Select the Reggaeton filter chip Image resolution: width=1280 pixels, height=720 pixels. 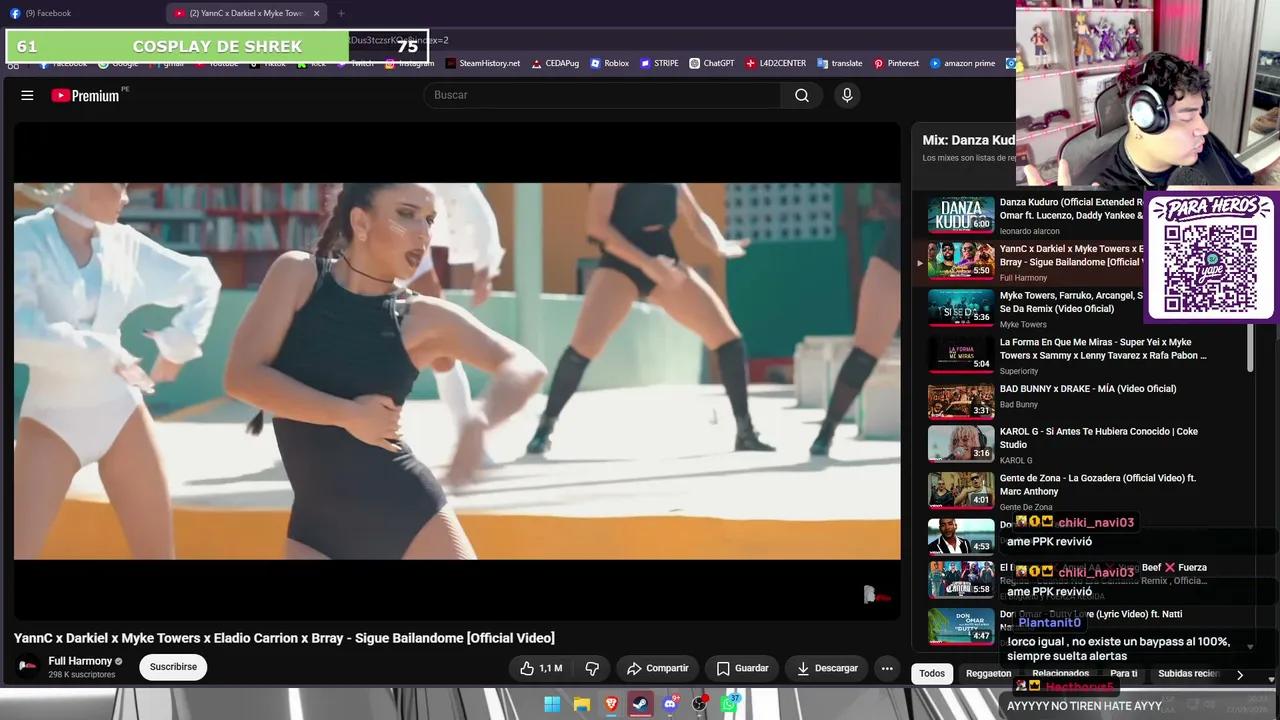[988, 674]
